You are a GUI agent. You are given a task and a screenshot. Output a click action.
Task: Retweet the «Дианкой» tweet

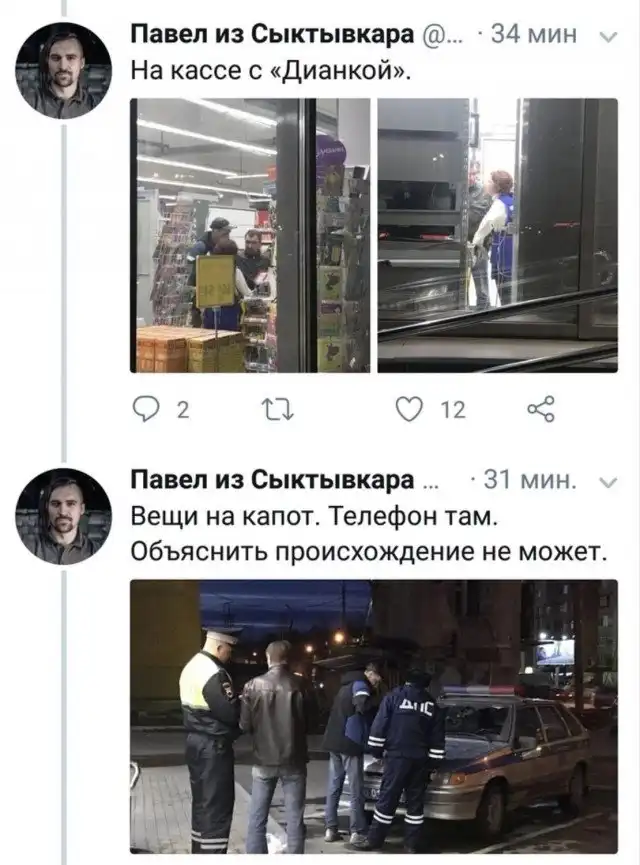coord(278,410)
